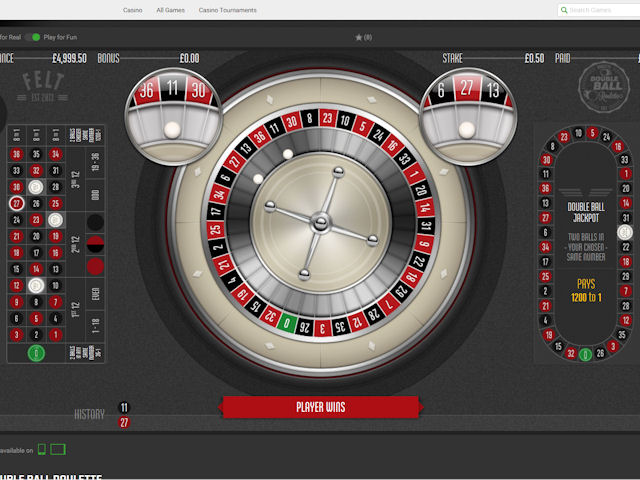
Task: Bet on the 1st 12 dozen
Action: [76, 310]
